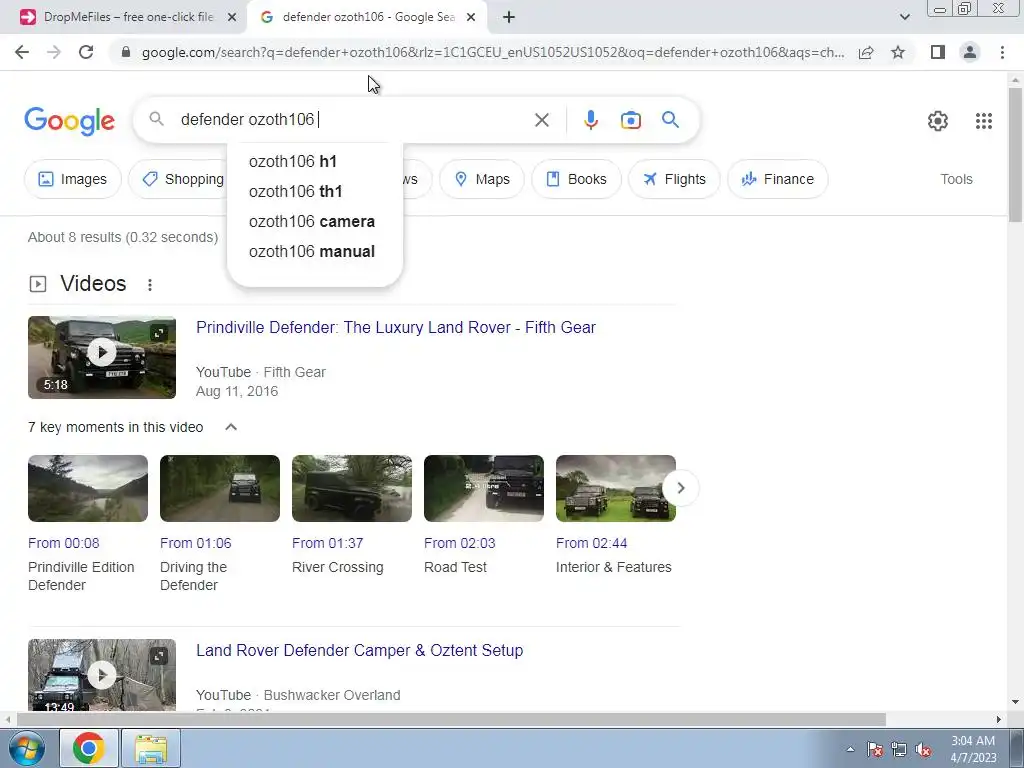Filter results by Finance
This screenshot has height=768, width=1024.
[778, 179]
